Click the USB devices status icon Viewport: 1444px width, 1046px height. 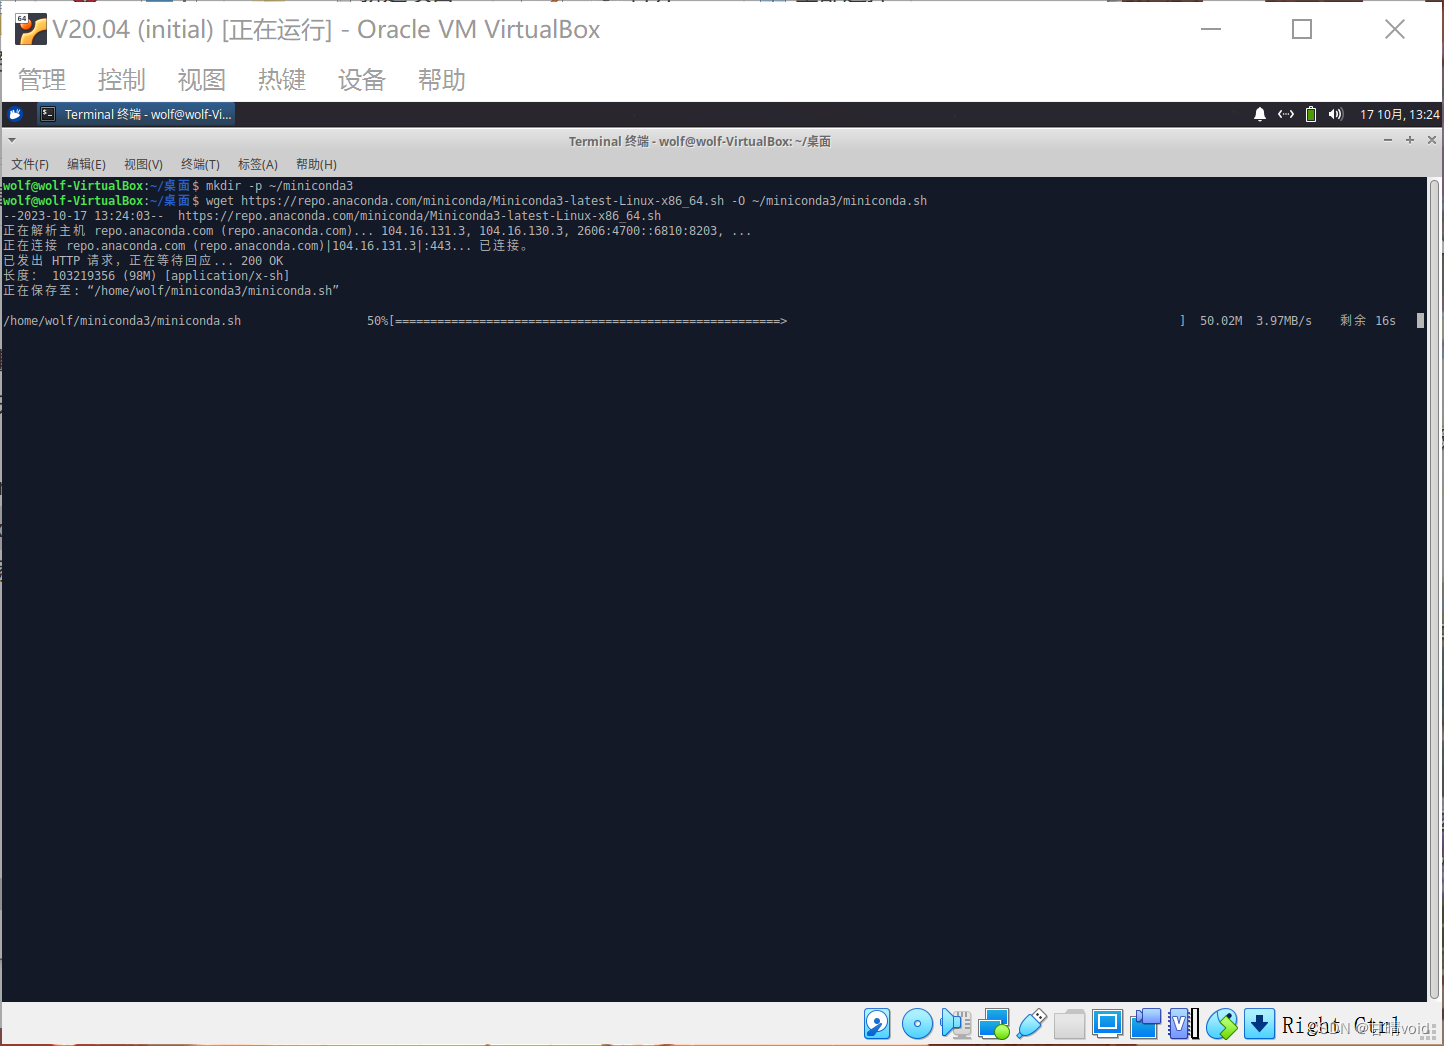tap(1032, 1024)
